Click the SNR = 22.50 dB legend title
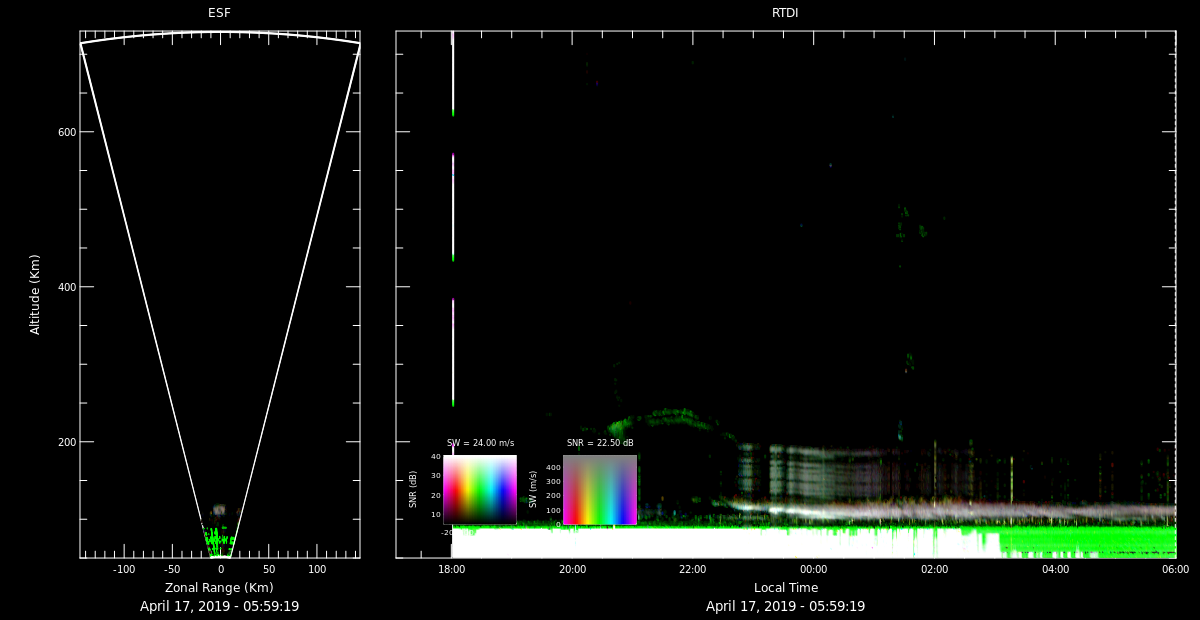This screenshot has height=620, width=1200. [x=600, y=443]
